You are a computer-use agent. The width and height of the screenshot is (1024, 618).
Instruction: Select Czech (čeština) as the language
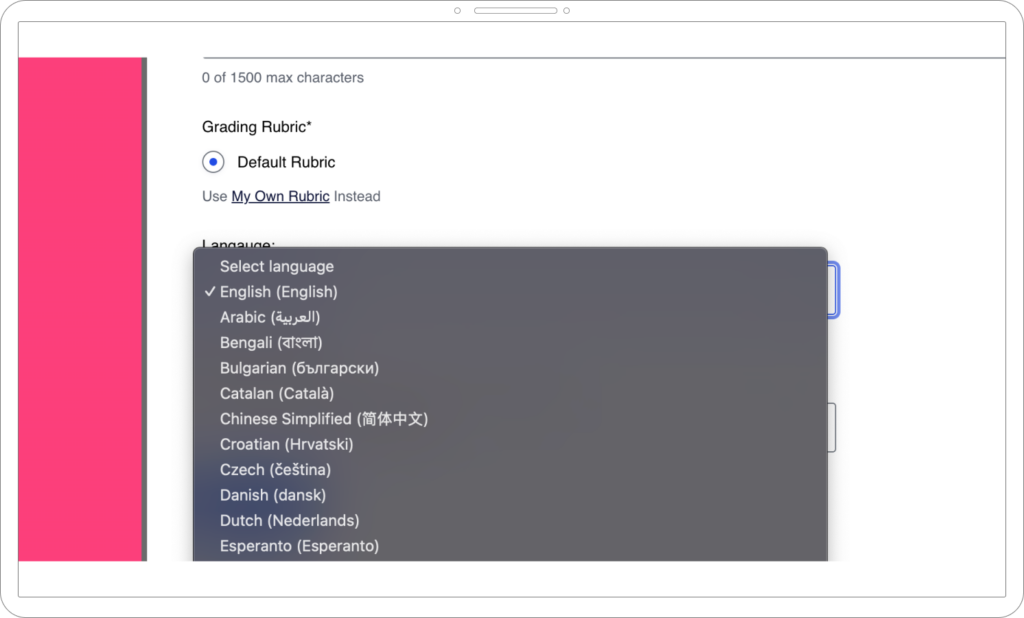275,469
